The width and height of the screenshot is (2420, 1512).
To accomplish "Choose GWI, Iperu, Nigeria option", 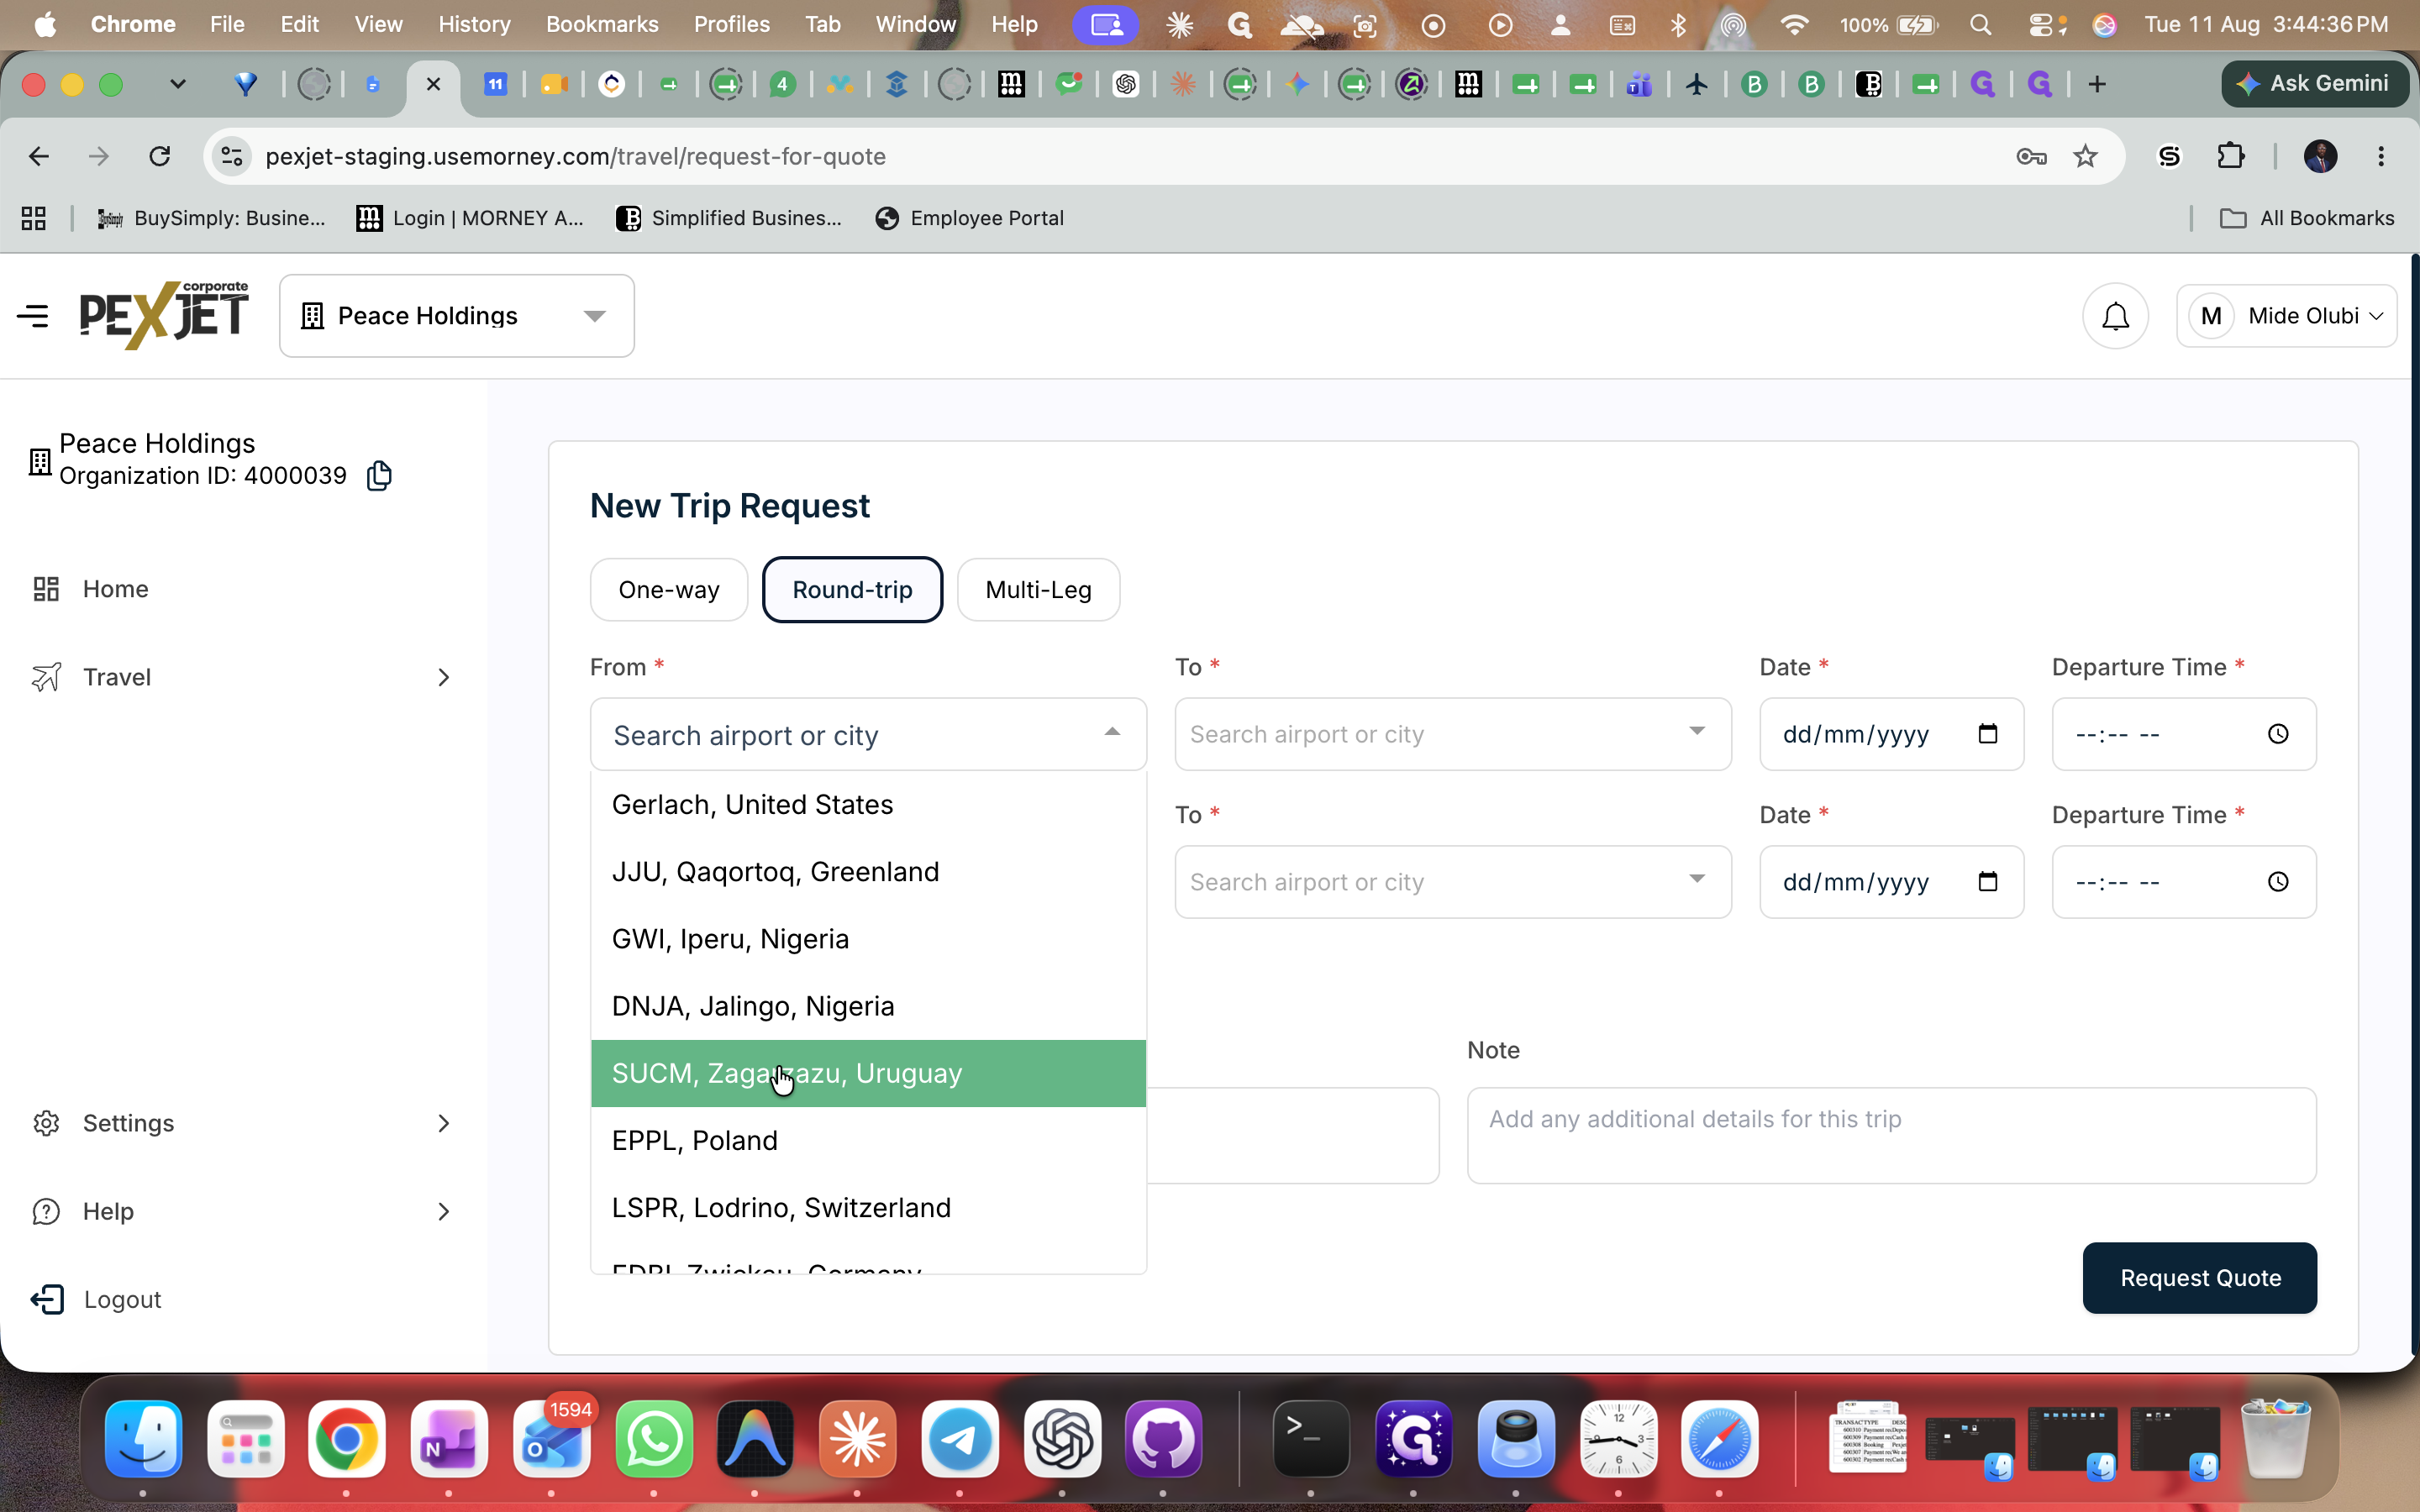I will 868,939.
